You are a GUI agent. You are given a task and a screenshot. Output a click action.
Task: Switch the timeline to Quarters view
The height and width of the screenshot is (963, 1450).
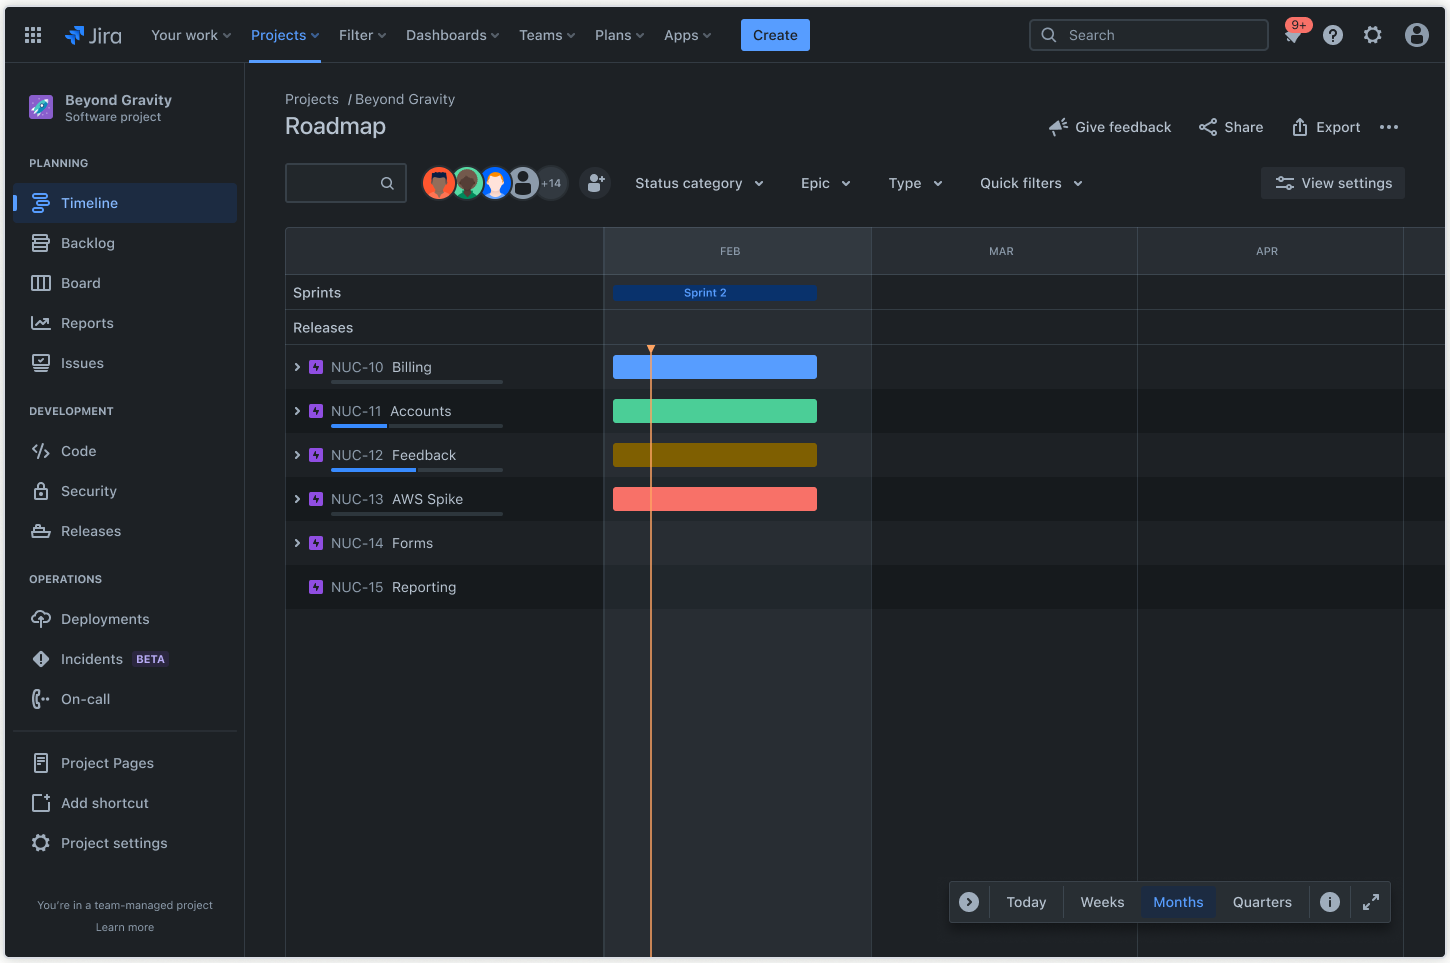[1261, 901]
